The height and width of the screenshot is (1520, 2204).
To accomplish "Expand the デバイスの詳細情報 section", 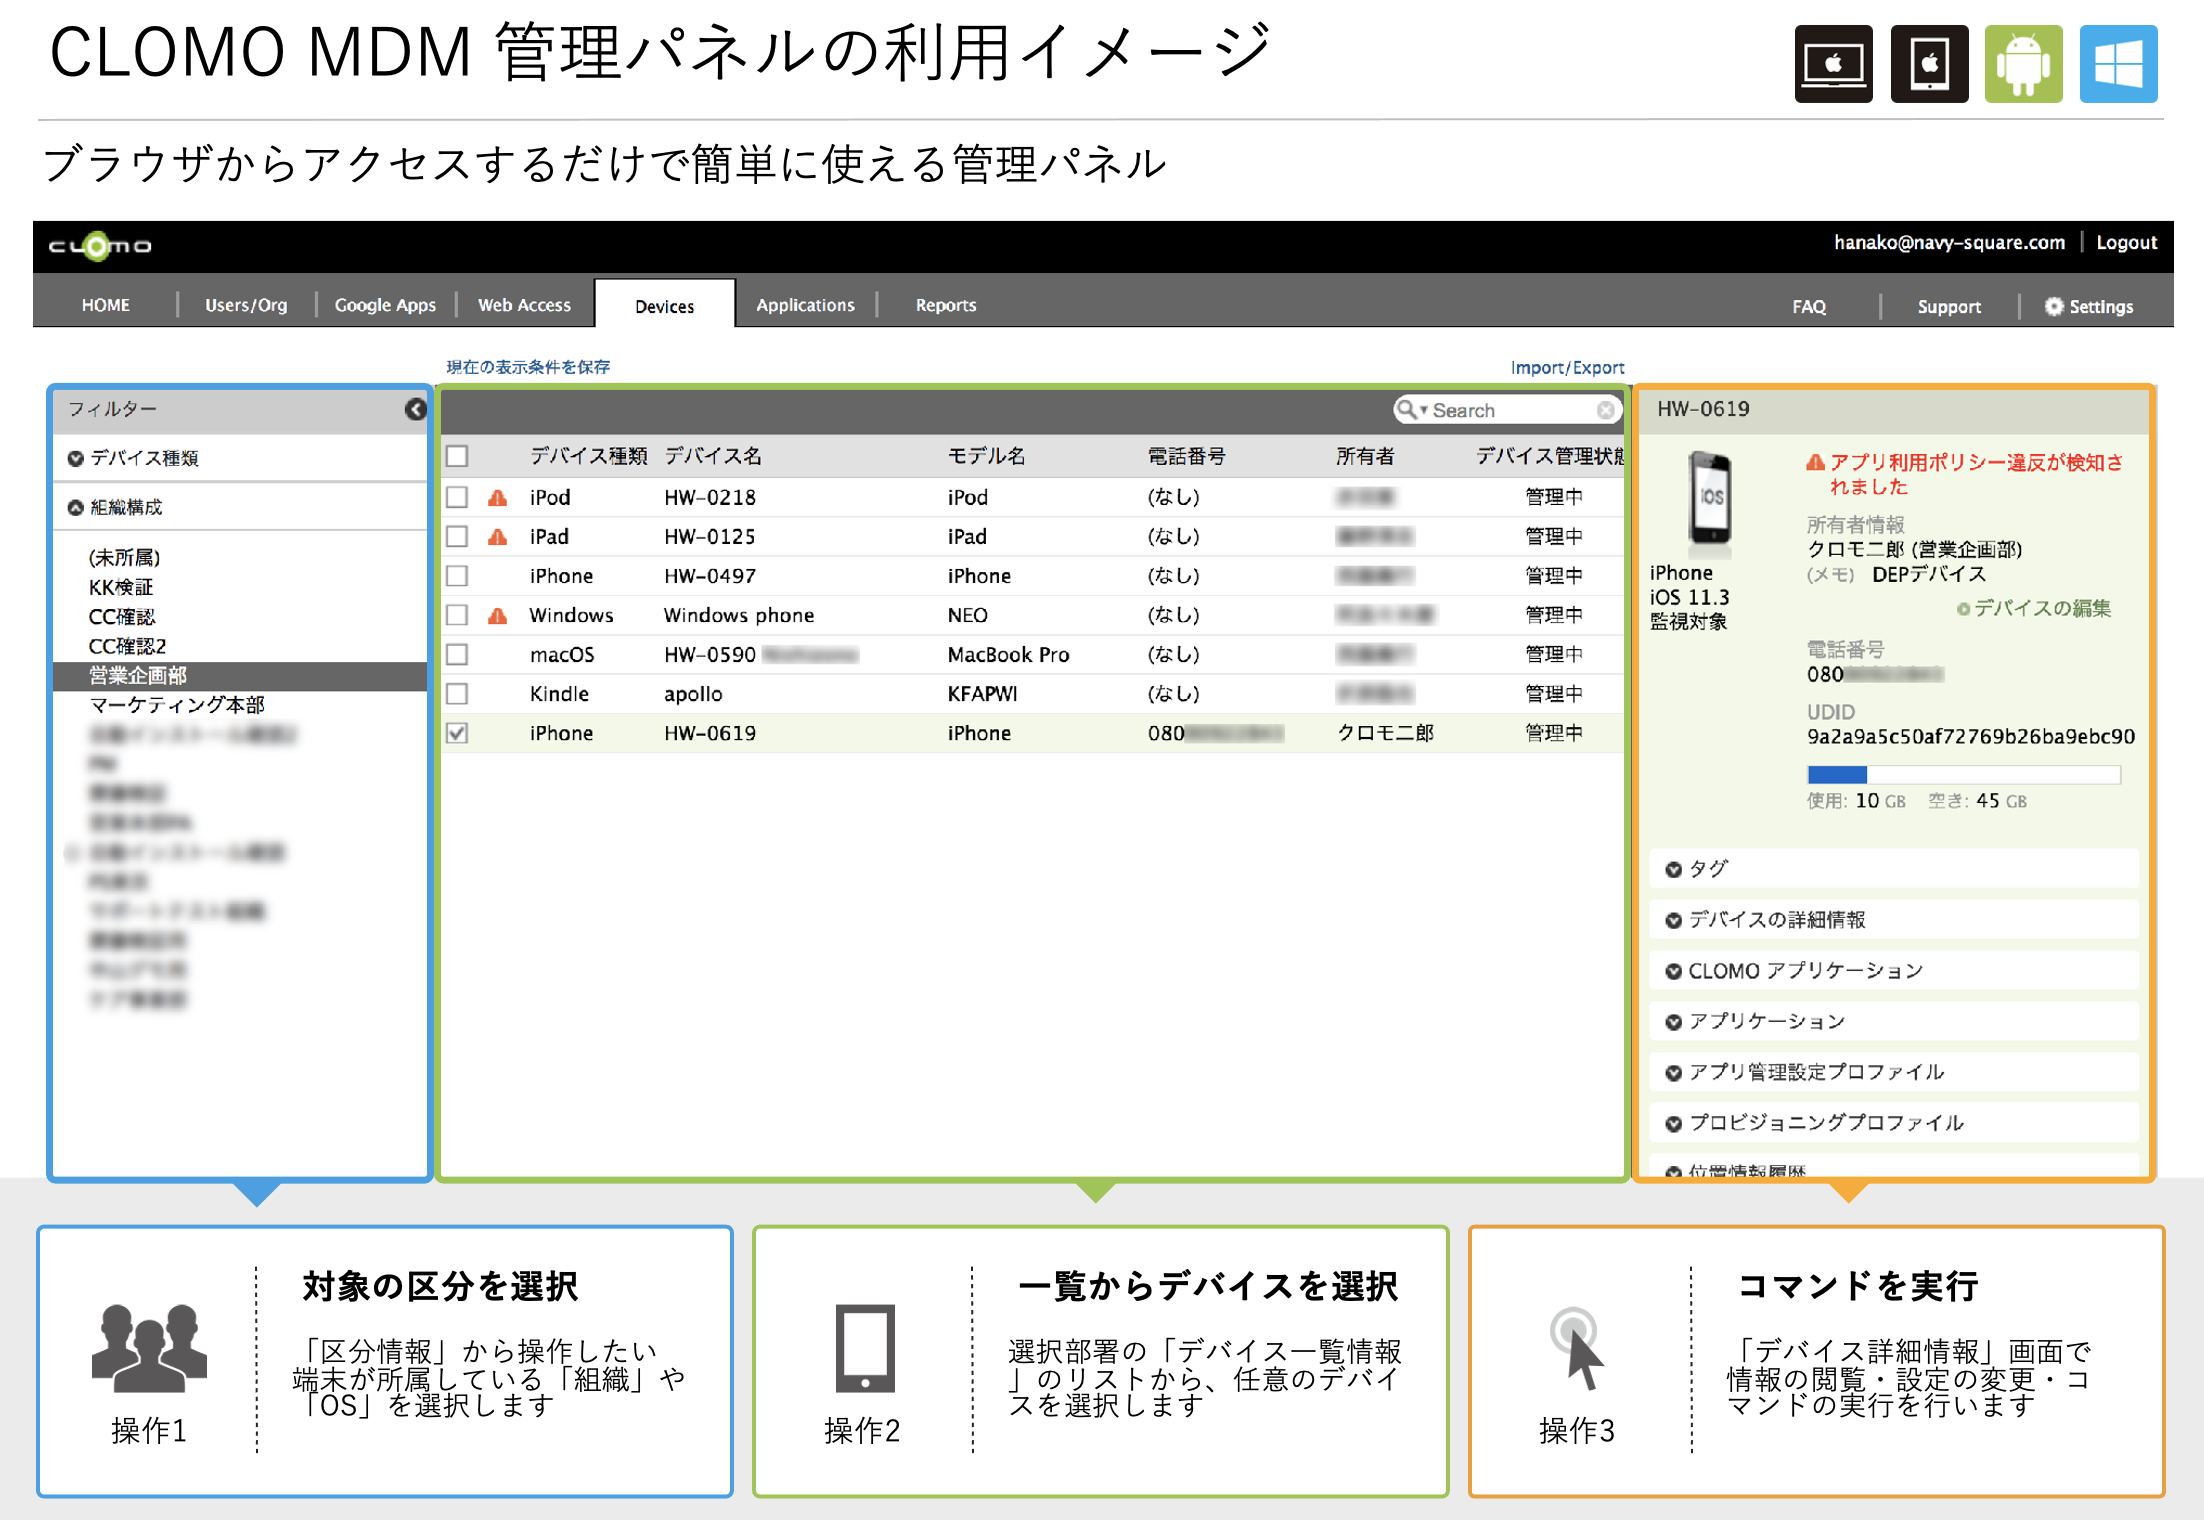I will 1894,919.
